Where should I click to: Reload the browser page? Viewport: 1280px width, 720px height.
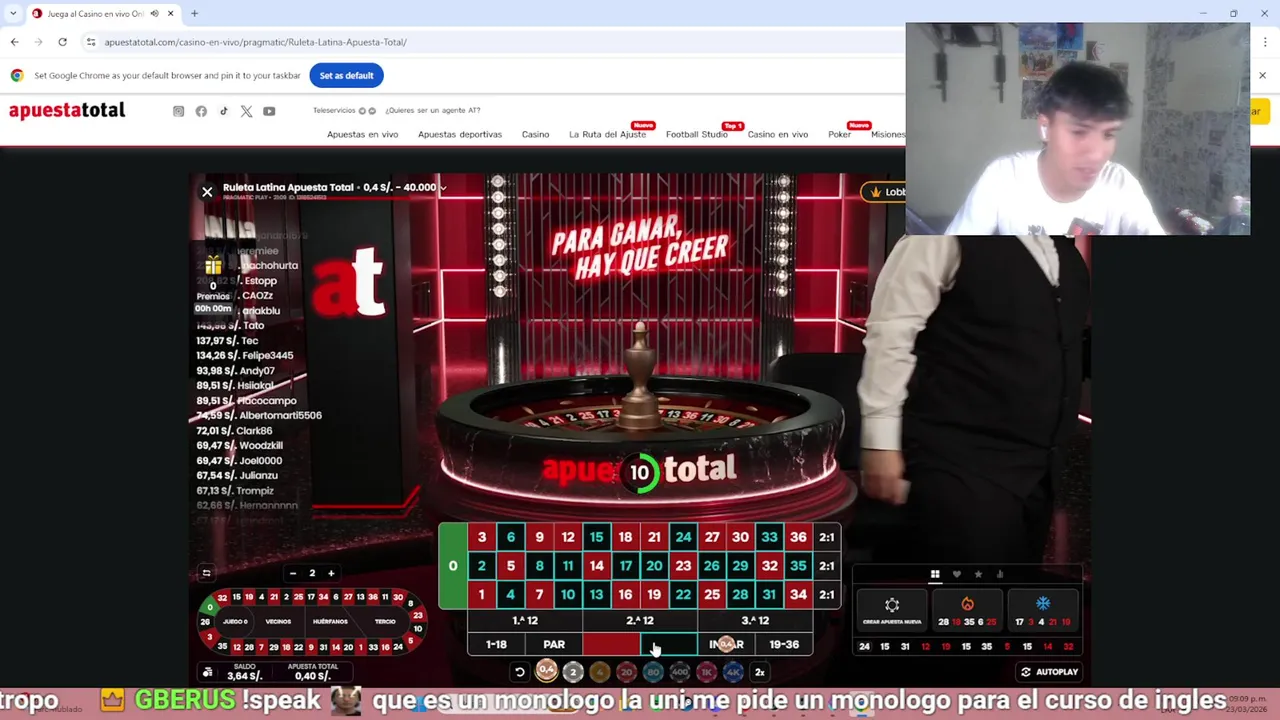(x=62, y=42)
